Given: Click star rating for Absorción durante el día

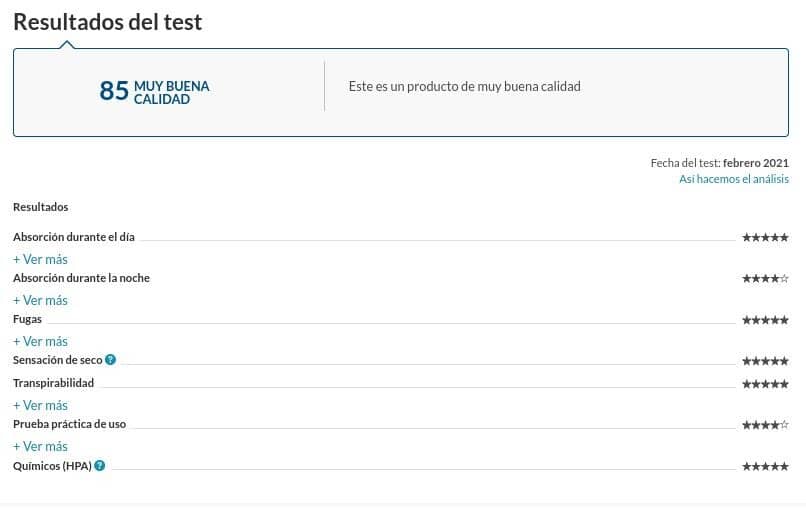Looking at the screenshot, I should tap(765, 237).
